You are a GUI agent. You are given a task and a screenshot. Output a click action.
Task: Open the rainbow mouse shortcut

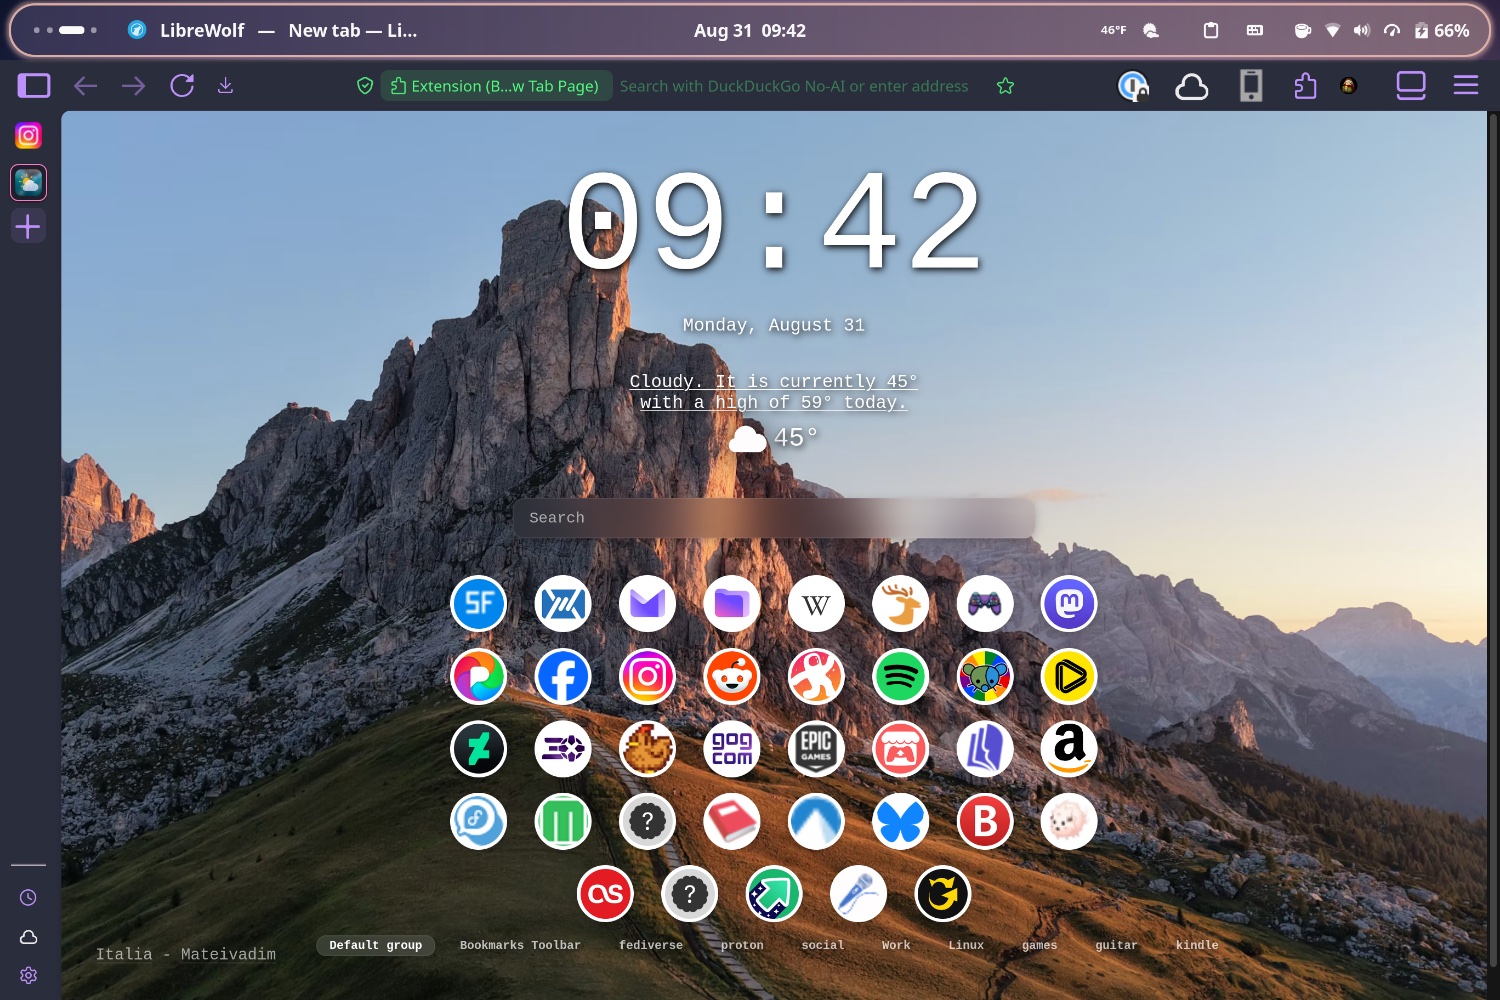tap(985, 677)
